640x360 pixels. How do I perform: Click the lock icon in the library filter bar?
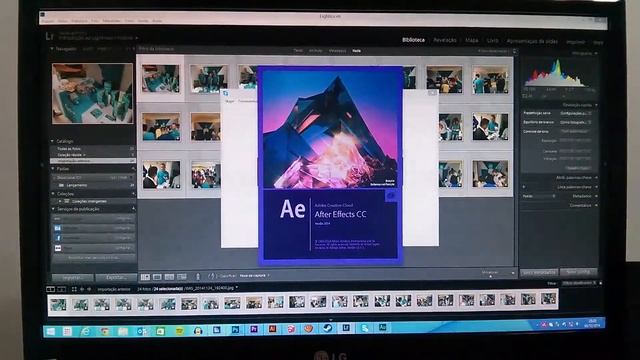click(x=514, y=51)
